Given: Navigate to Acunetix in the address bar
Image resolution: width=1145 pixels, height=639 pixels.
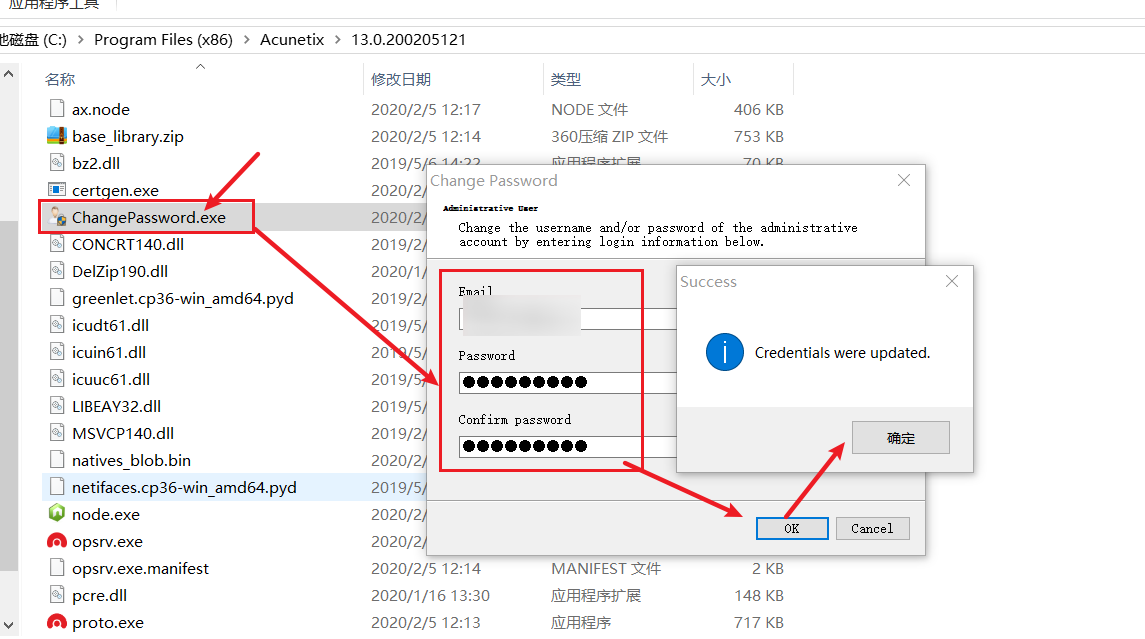Looking at the screenshot, I should point(292,40).
